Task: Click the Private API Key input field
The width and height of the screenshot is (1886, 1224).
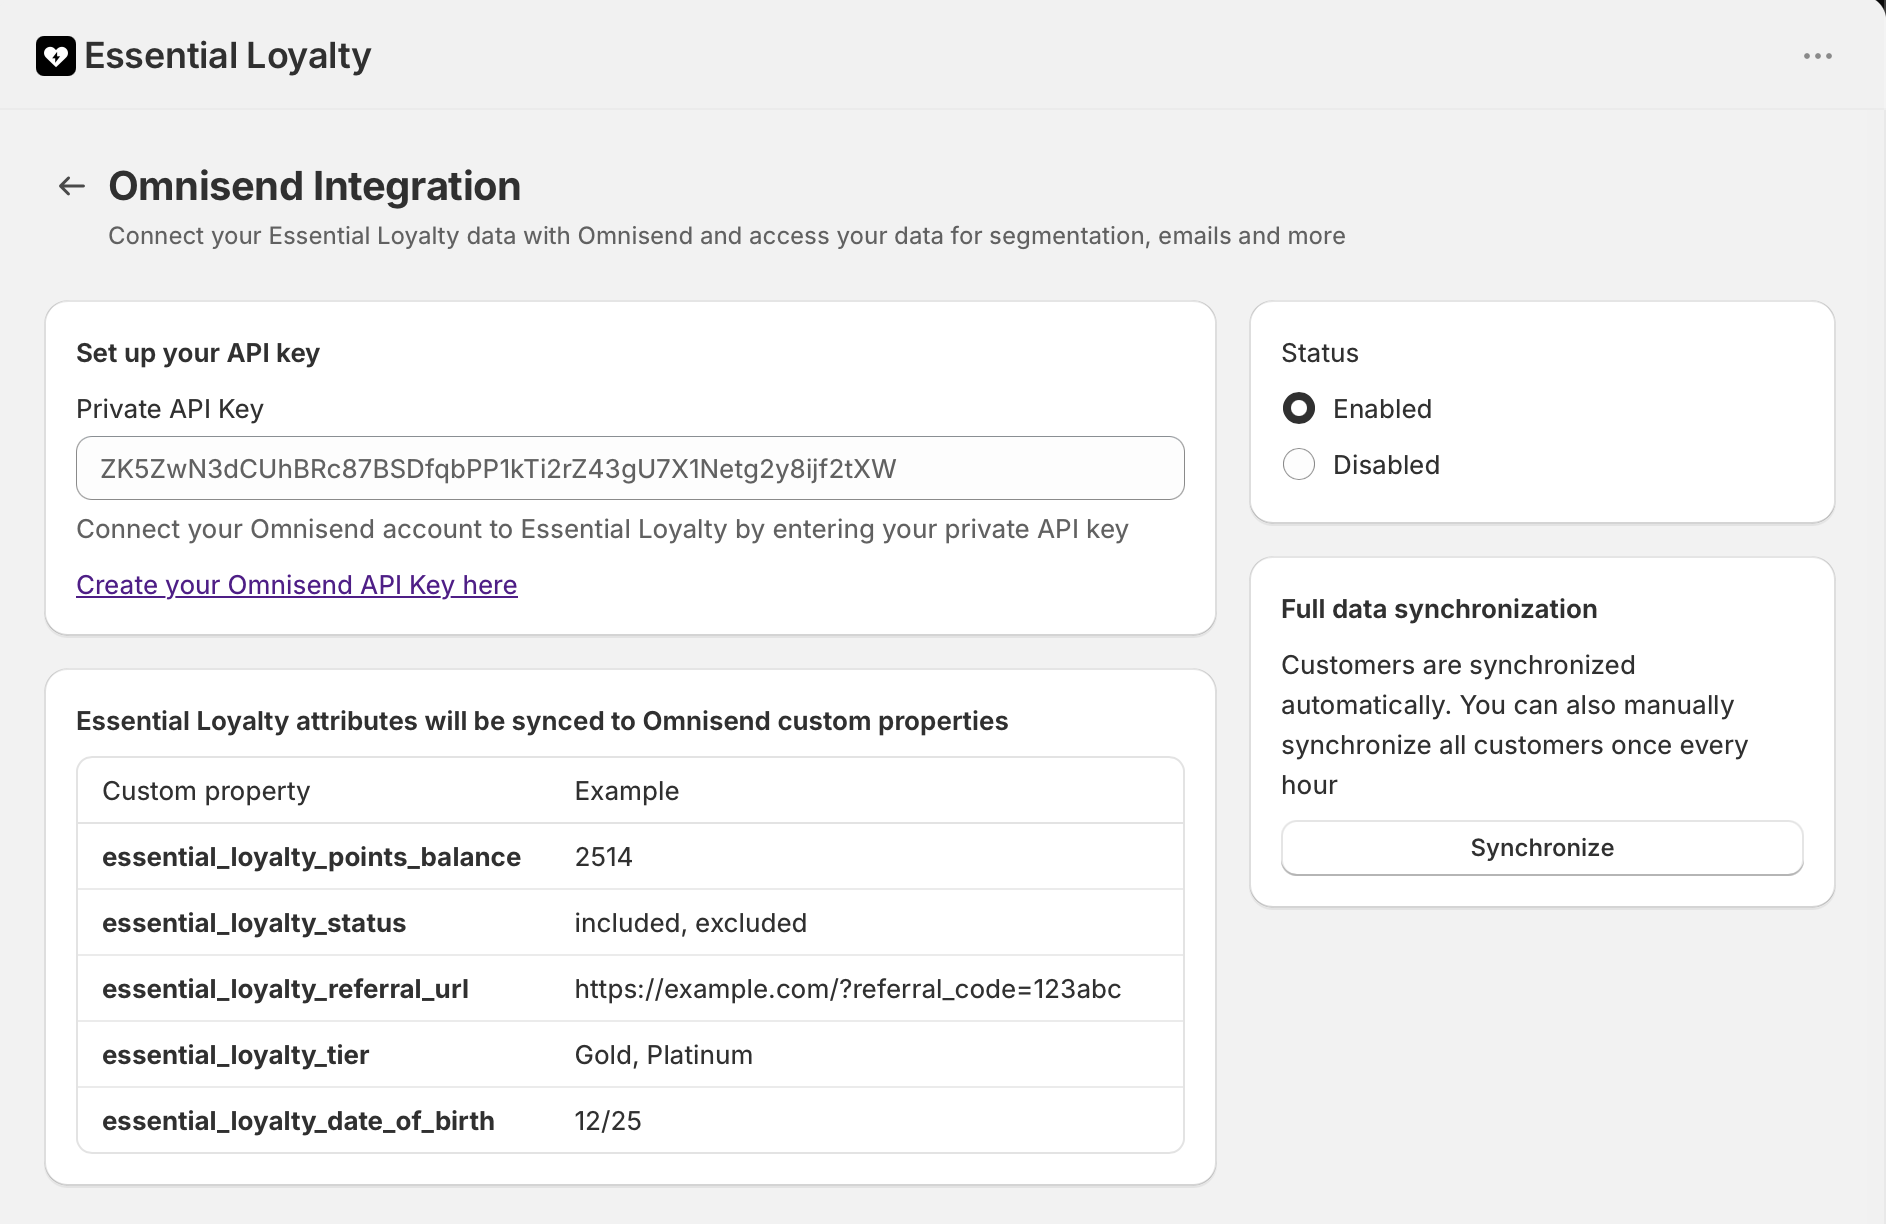Action: (x=630, y=468)
